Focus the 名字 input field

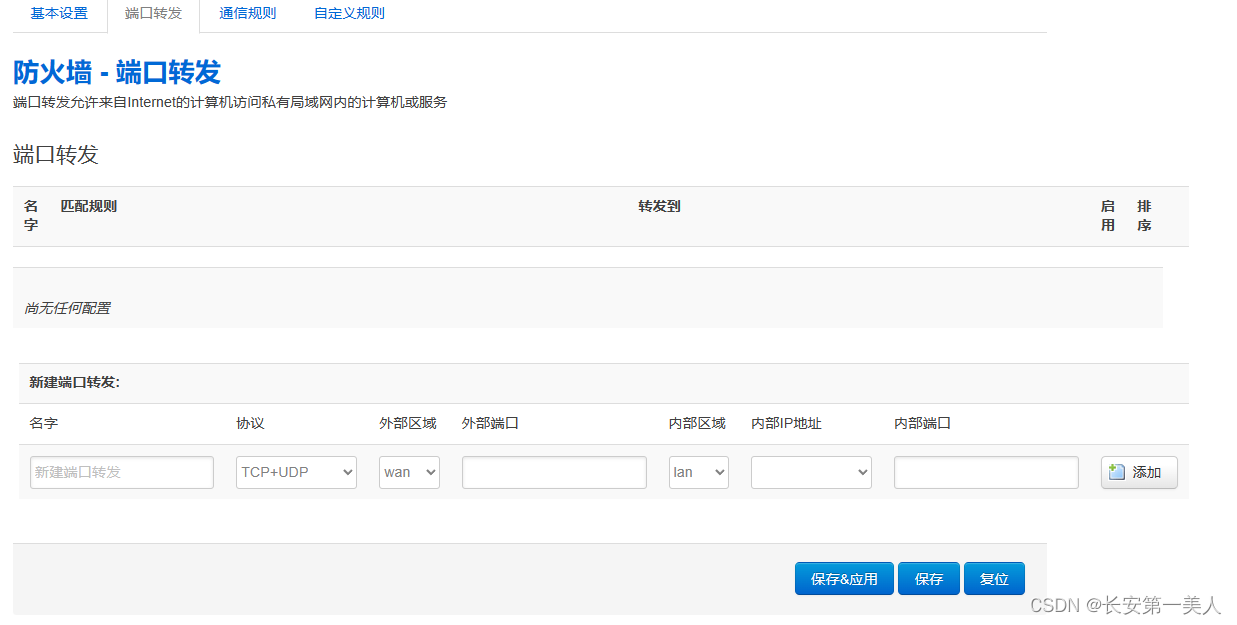(x=122, y=472)
